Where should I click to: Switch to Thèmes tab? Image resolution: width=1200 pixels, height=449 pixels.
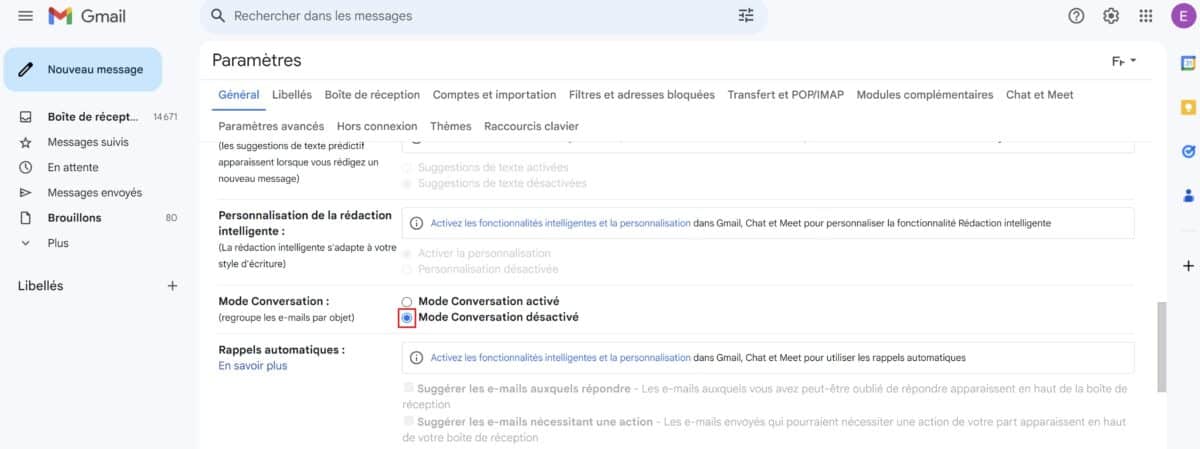coord(451,127)
